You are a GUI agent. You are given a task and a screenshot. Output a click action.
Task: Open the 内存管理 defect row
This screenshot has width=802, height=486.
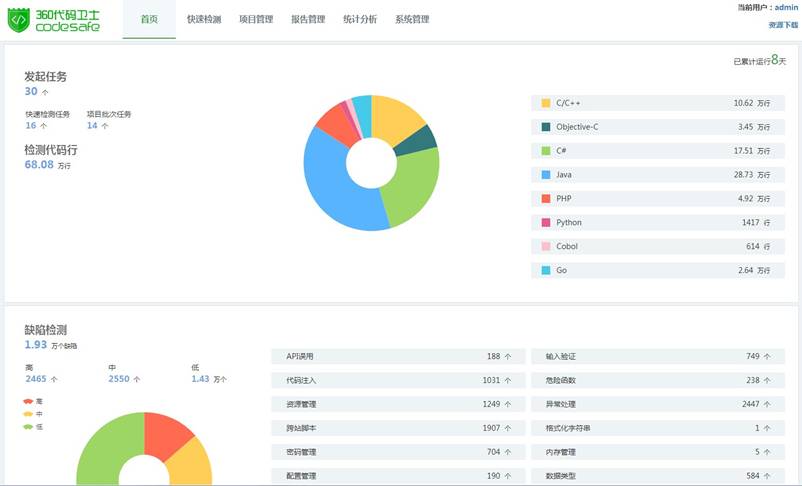(x=658, y=452)
